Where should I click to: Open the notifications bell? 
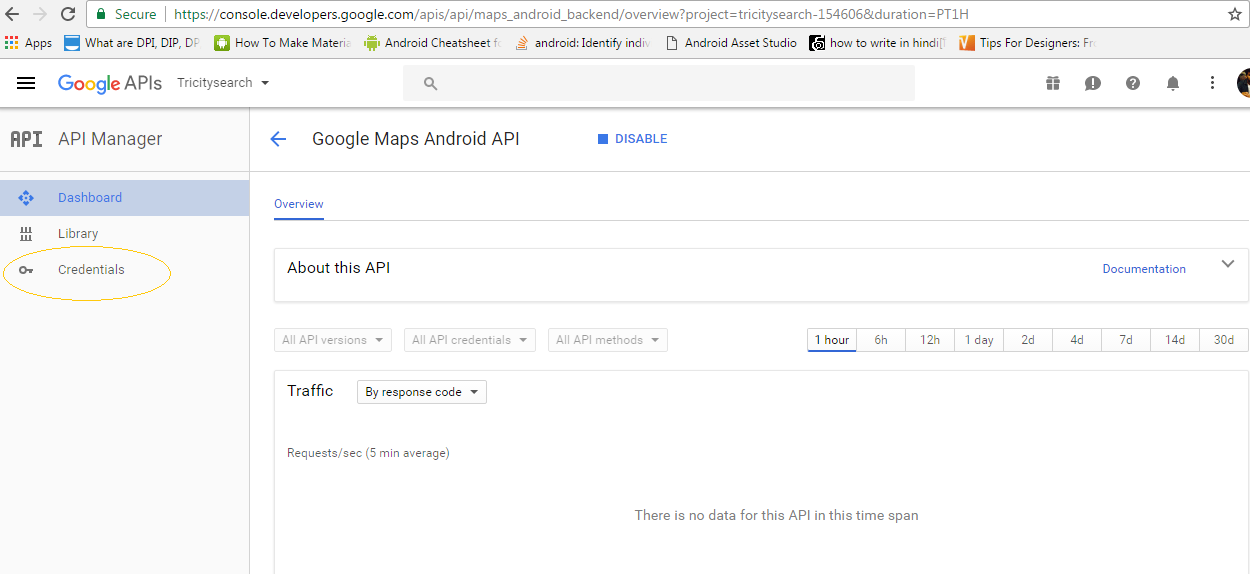coord(1173,83)
